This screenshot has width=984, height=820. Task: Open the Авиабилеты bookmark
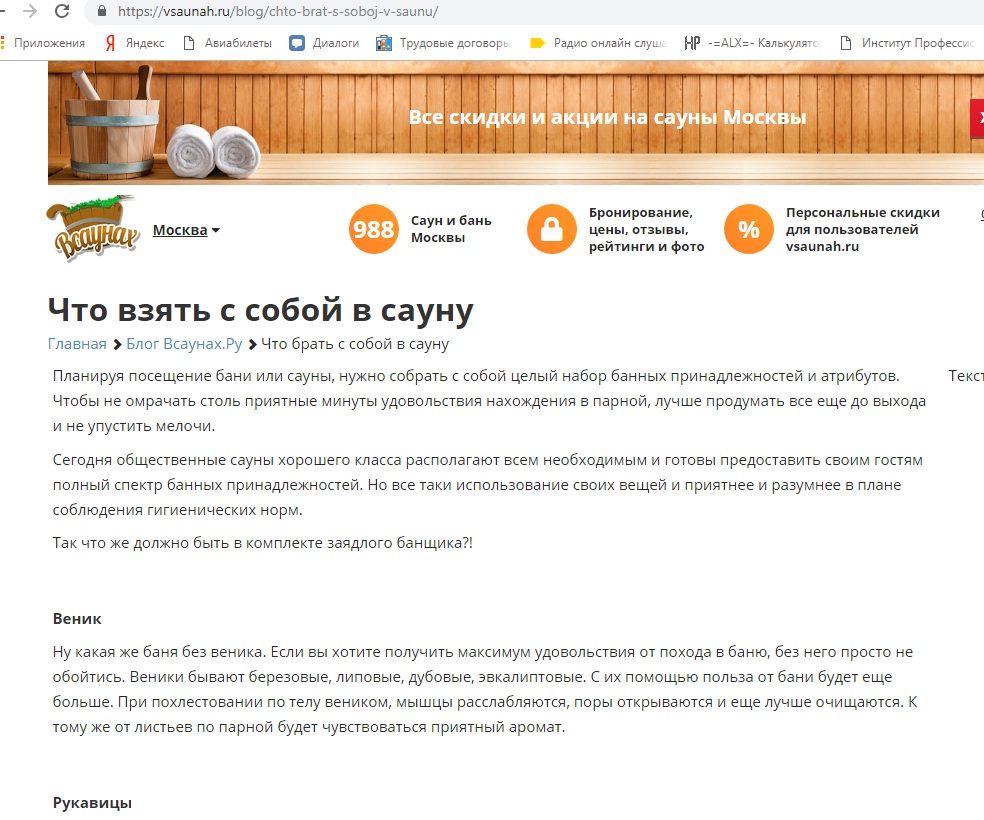point(227,43)
